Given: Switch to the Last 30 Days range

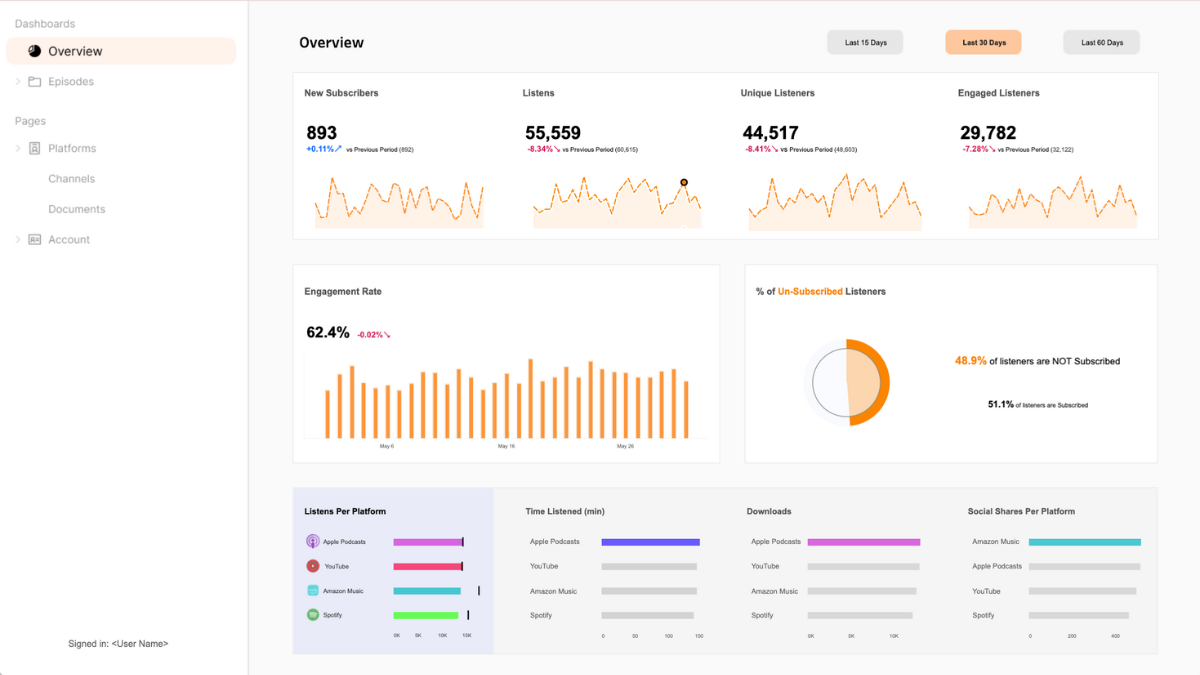Looking at the screenshot, I should click(x=983, y=42).
